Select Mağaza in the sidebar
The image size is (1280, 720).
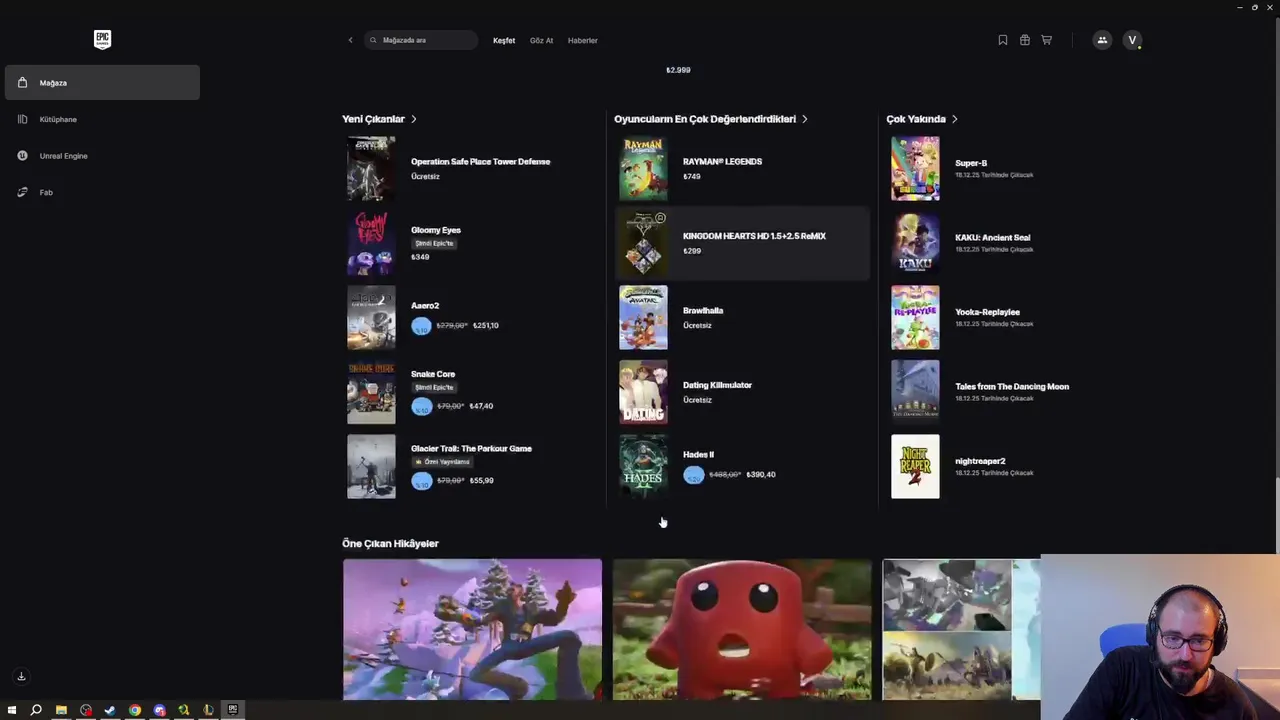coord(102,83)
